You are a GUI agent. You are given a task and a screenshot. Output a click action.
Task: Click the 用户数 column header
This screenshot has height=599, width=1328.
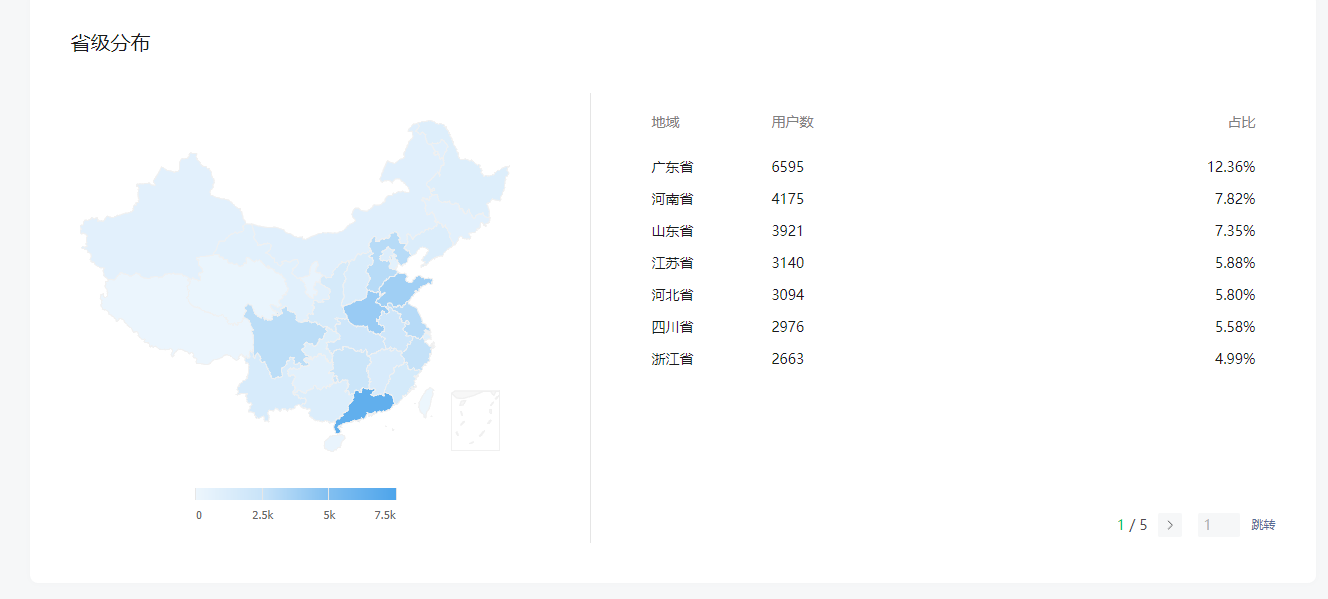[x=792, y=122]
